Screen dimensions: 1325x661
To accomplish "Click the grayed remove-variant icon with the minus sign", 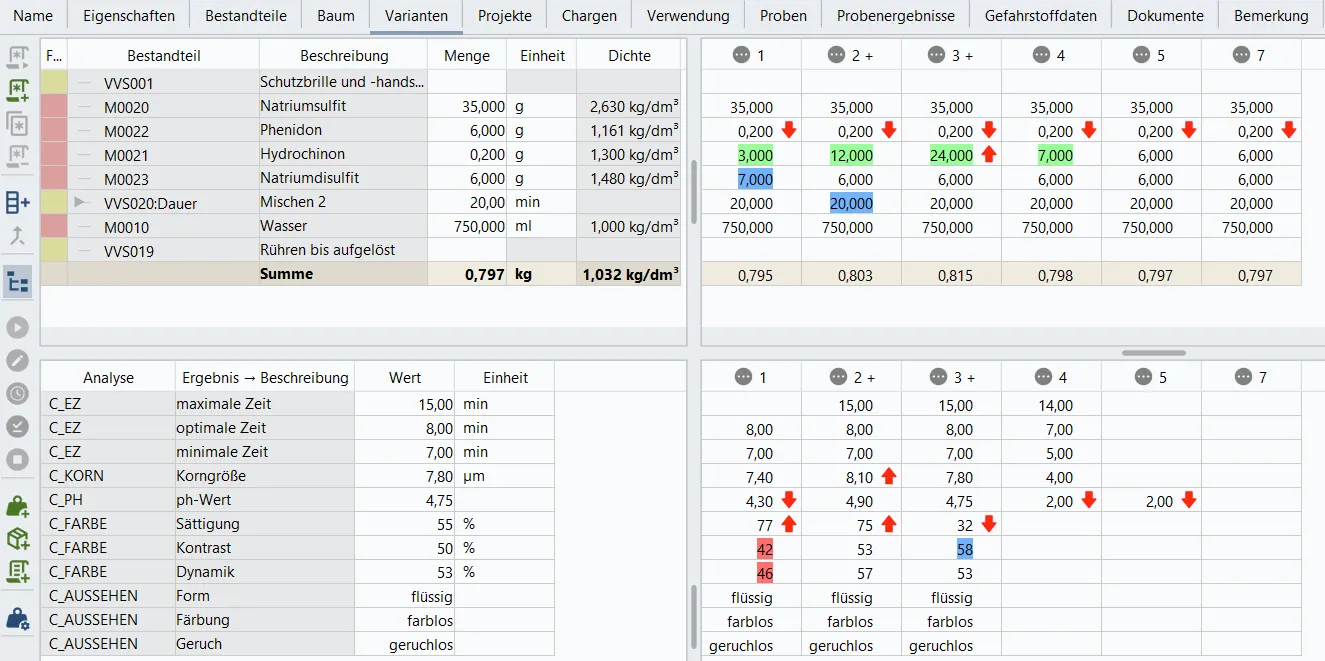I will [x=18, y=155].
